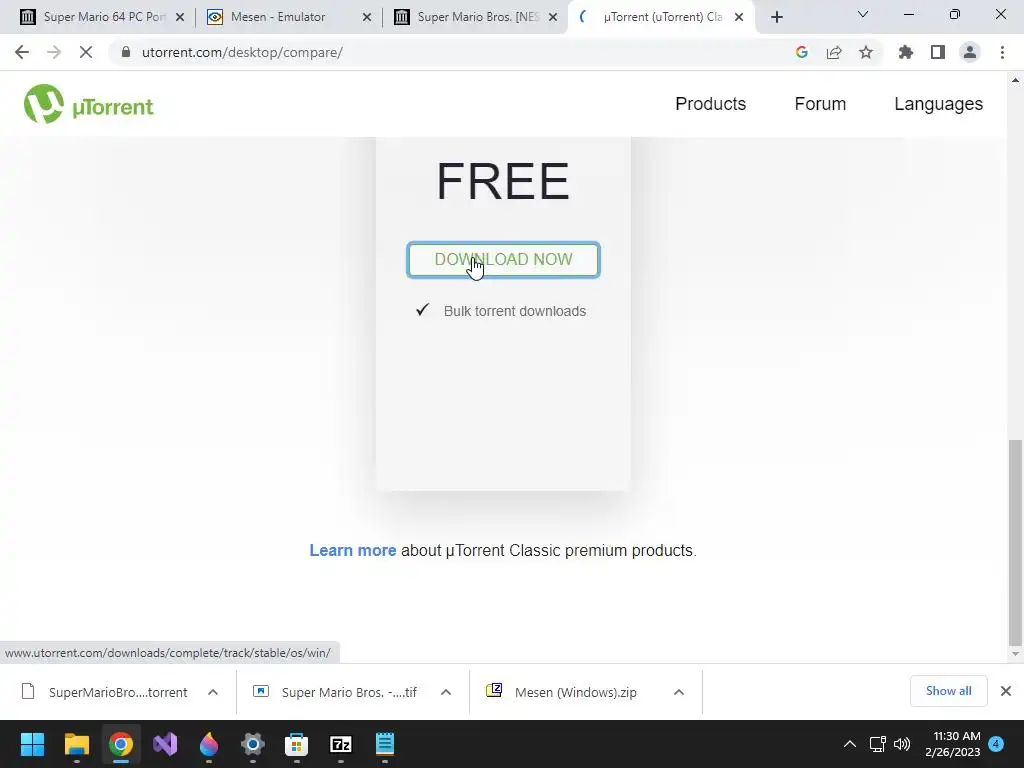The height and width of the screenshot is (768, 1024).
Task: Click the "Bulk torrent downloads" text
Action: click(515, 311)
